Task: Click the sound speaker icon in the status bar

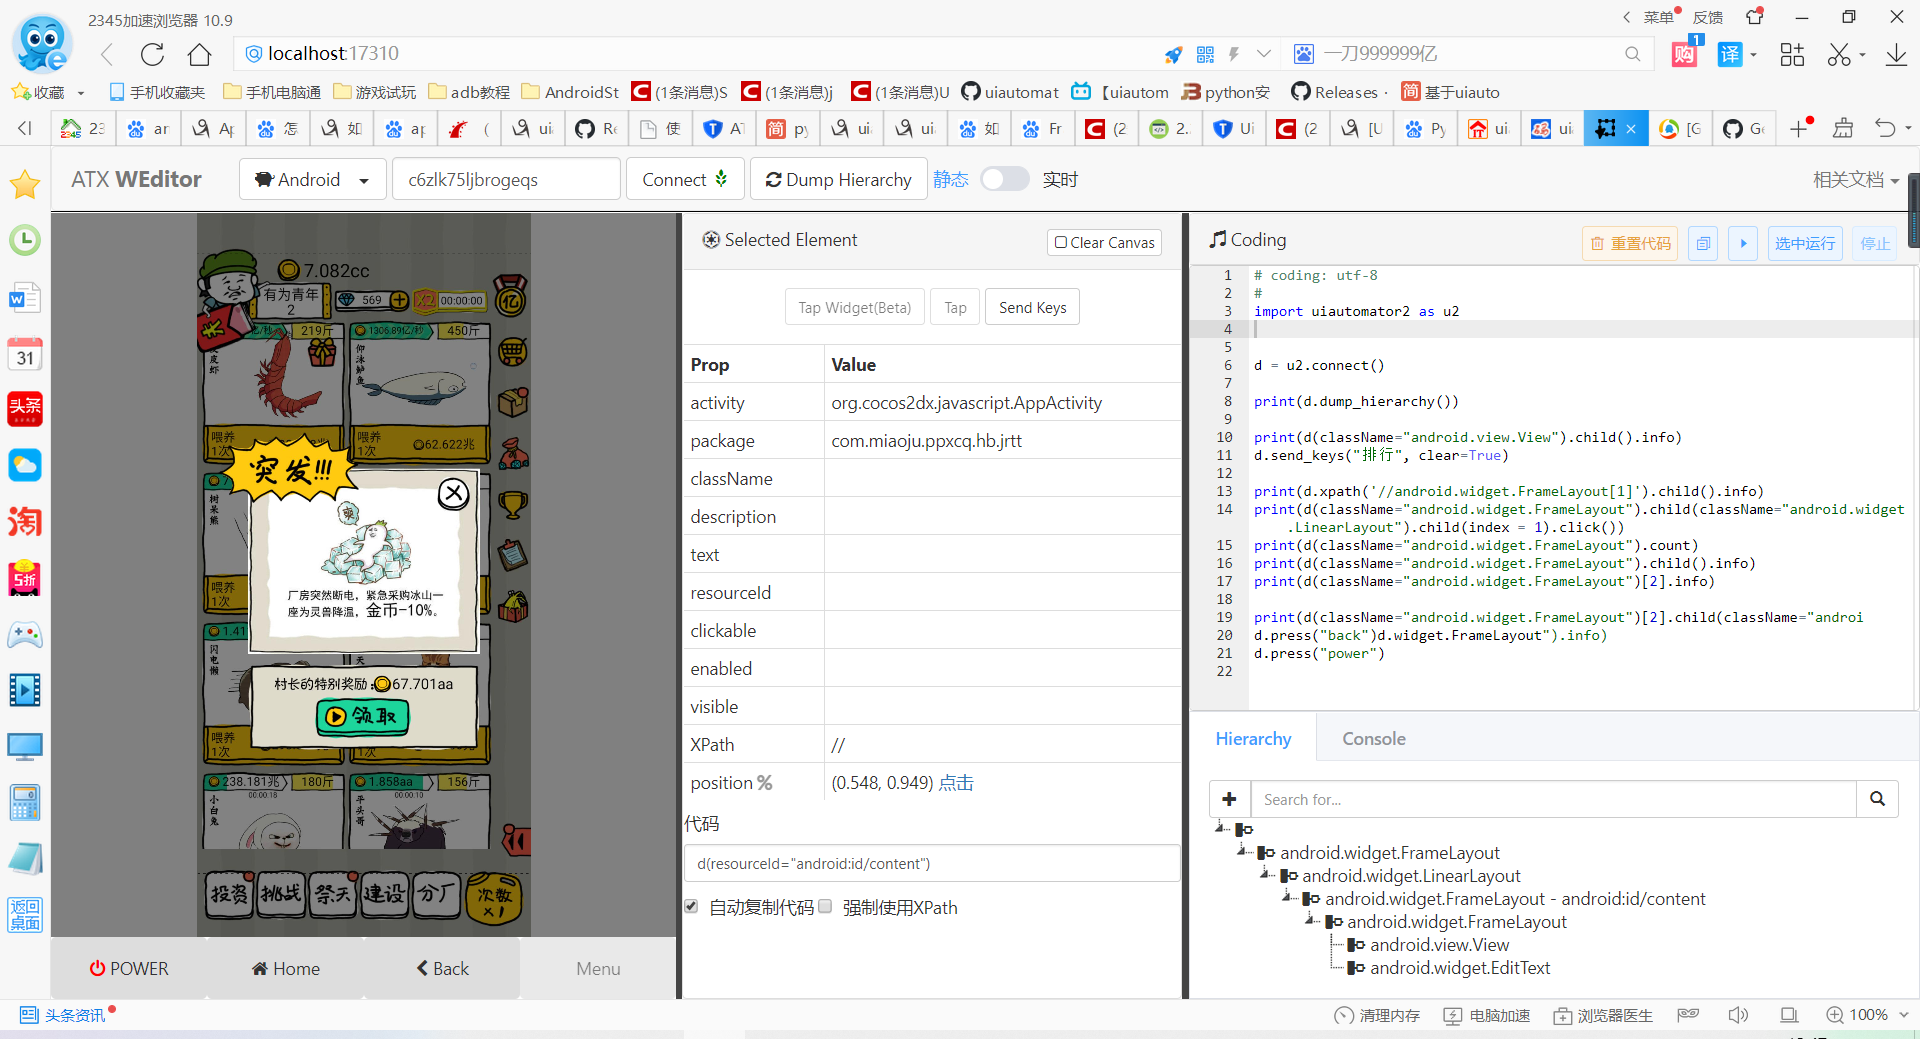Action: [x=1738, y=1015]
